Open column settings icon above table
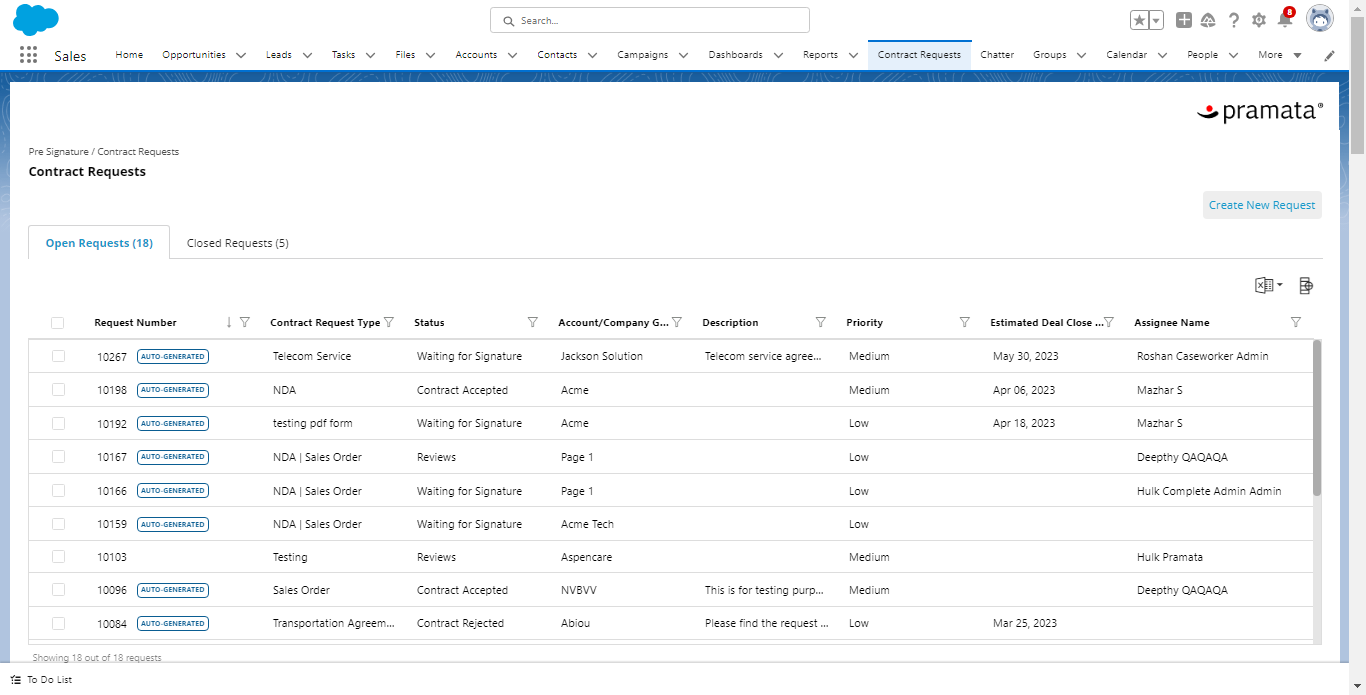The image size is (1366, 695). pos(1305,286)
